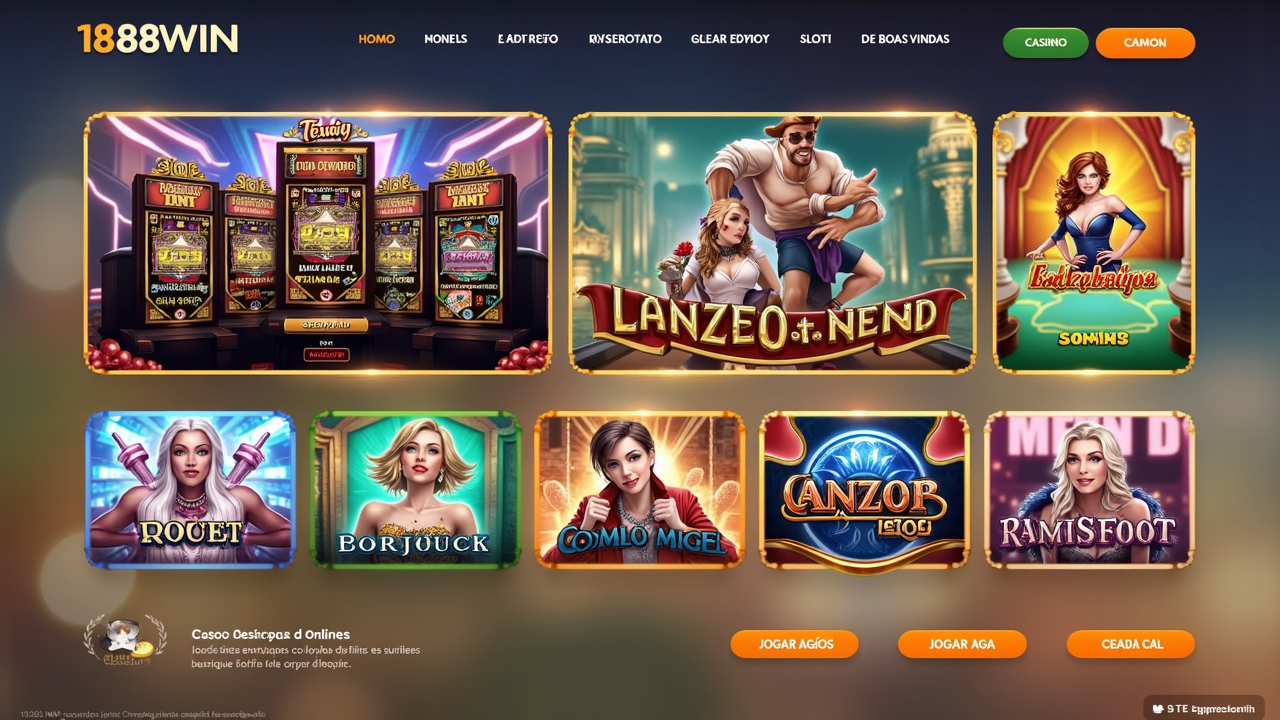Select the SOMINS red-haired woman banner

coord(1093,243)
